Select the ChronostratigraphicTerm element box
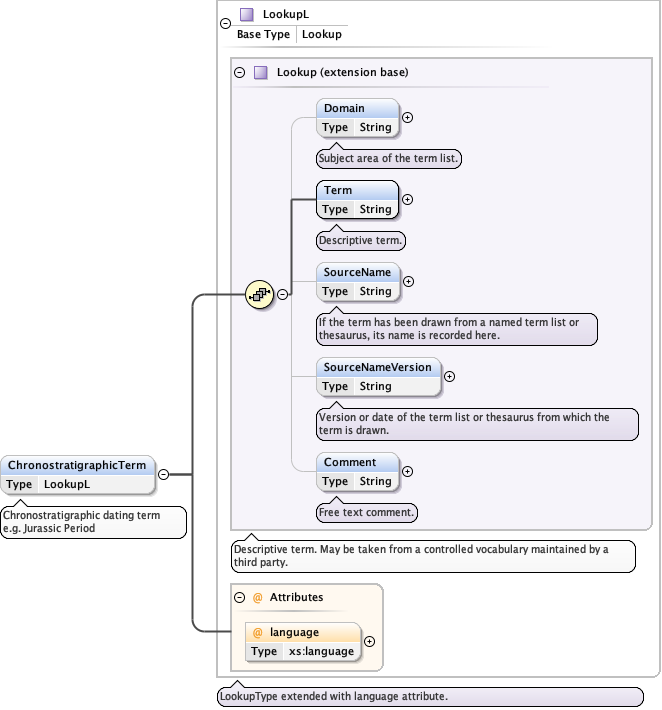This screenshot has height=710, width=662. click(x=78, y=474)
